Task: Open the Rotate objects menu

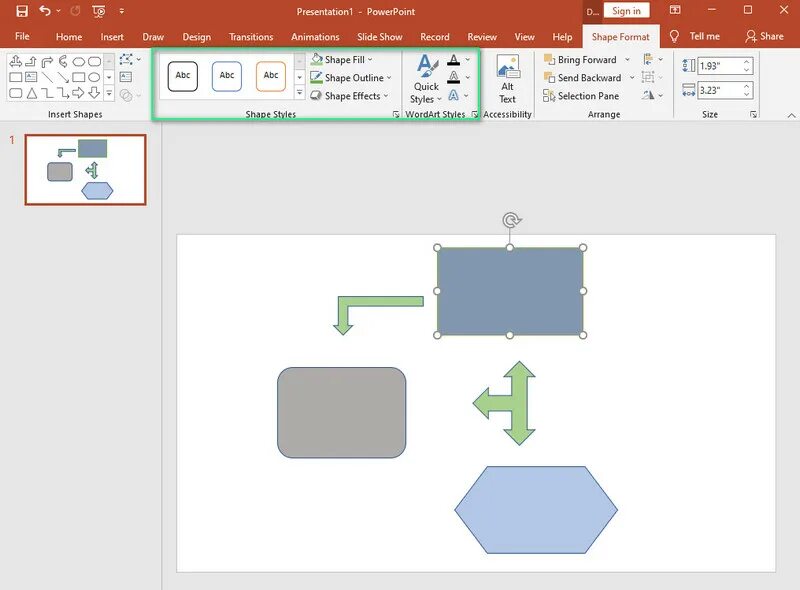Action: point(653,95)
